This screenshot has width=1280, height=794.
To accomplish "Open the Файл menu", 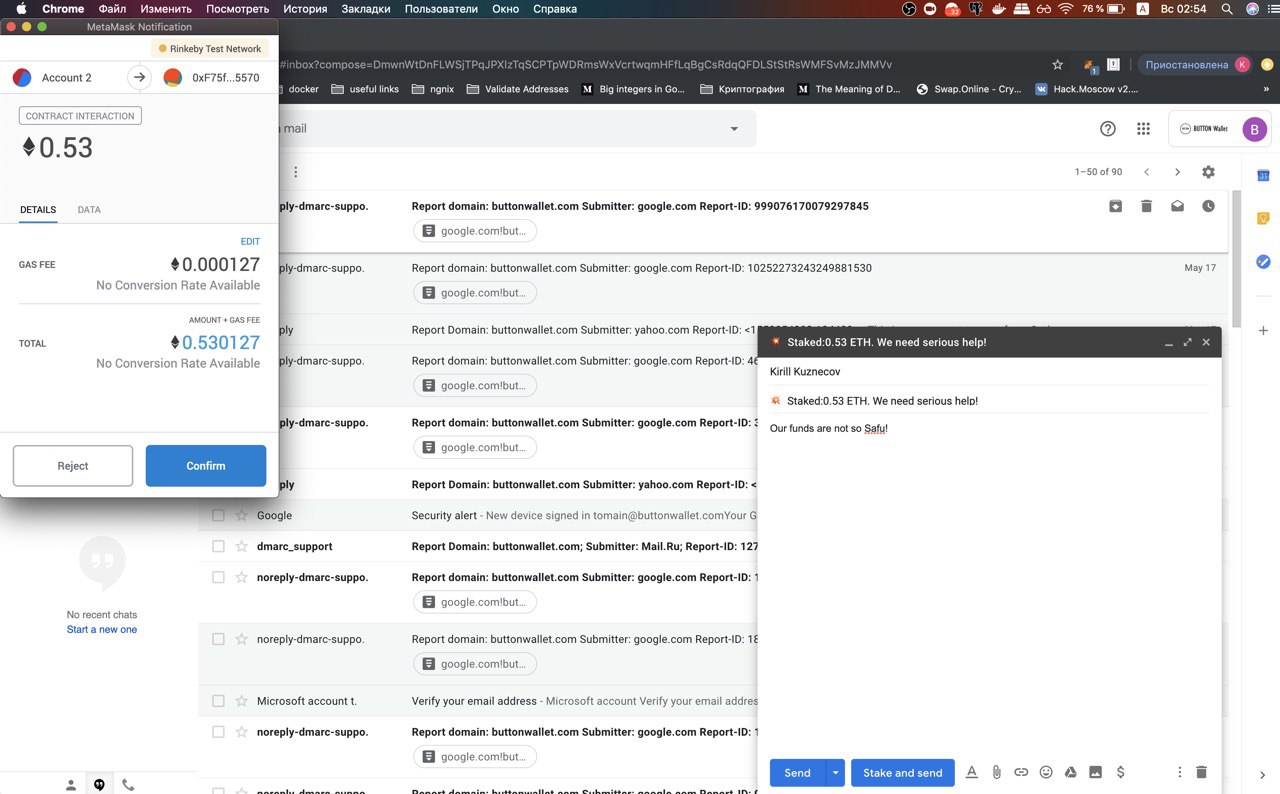I will pyautogui.click(x=112, y=9).
